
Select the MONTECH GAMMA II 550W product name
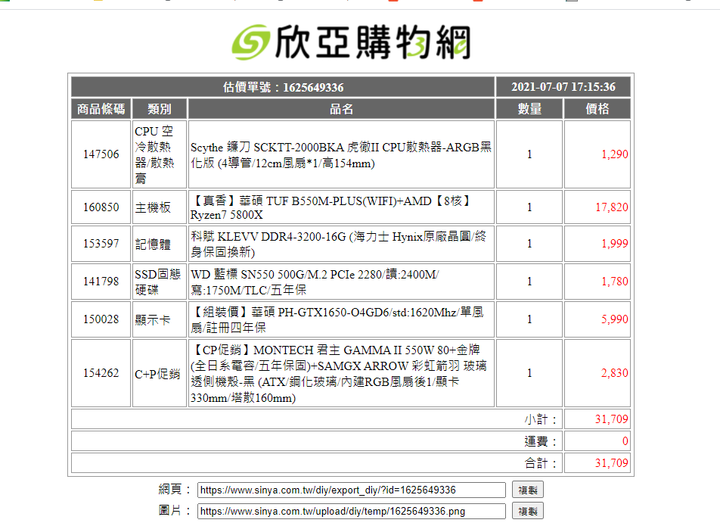[338, 373]
